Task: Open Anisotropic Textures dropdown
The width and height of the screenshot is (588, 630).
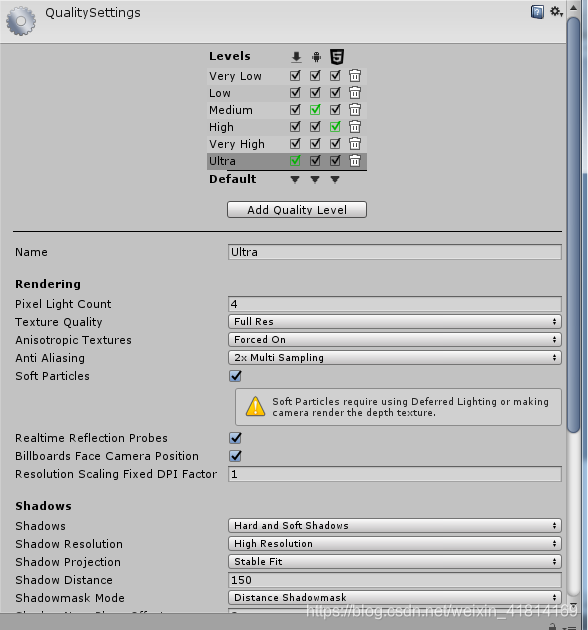Action: click(x=395, y=340)
